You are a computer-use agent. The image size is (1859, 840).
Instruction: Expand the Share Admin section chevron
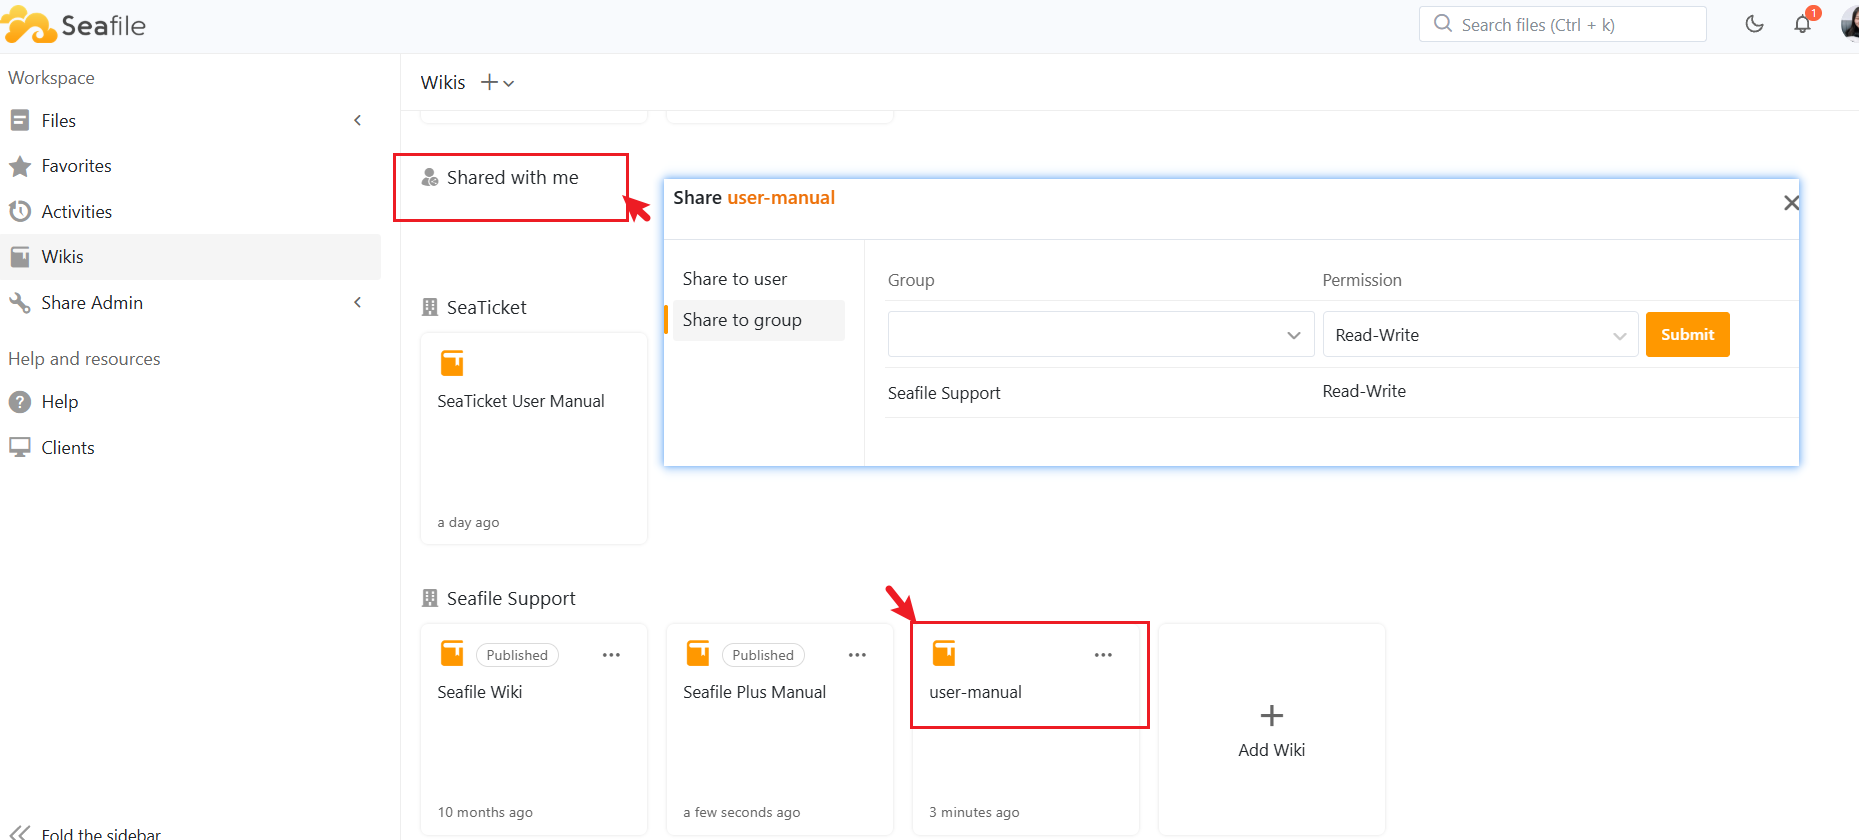[x=358, y=303]
